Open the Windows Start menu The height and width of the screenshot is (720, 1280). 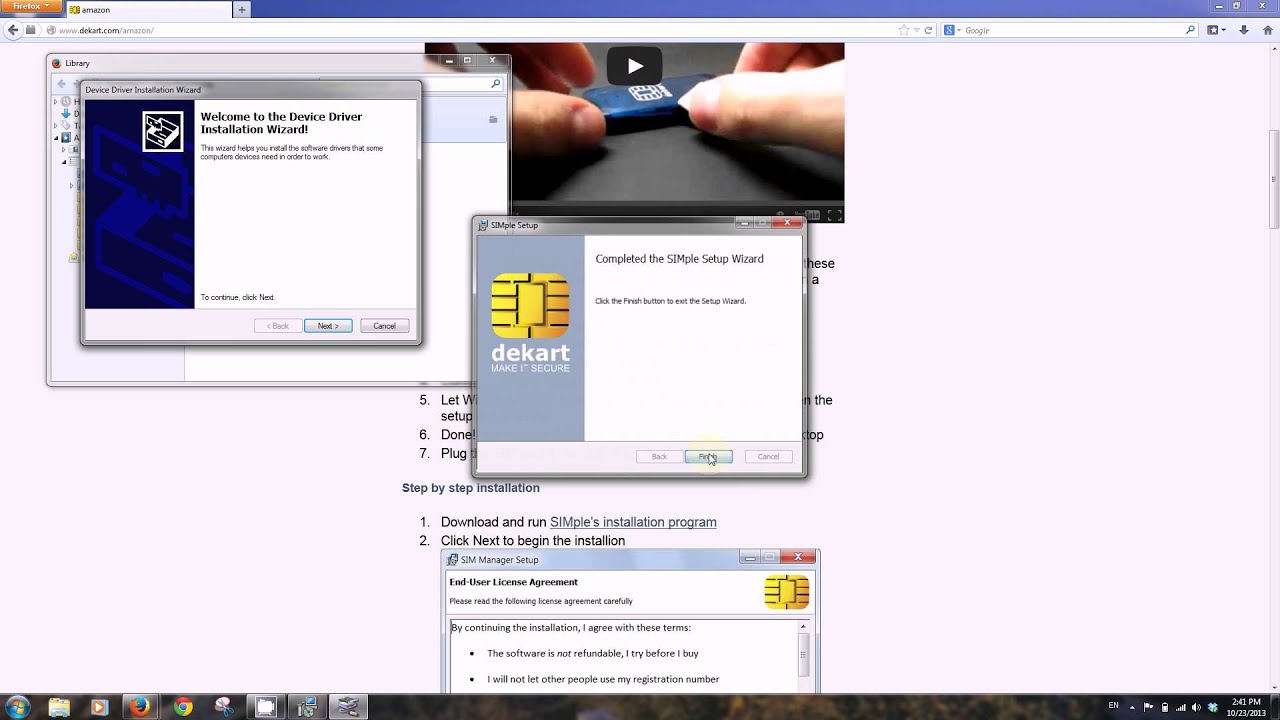pos(18,707)
